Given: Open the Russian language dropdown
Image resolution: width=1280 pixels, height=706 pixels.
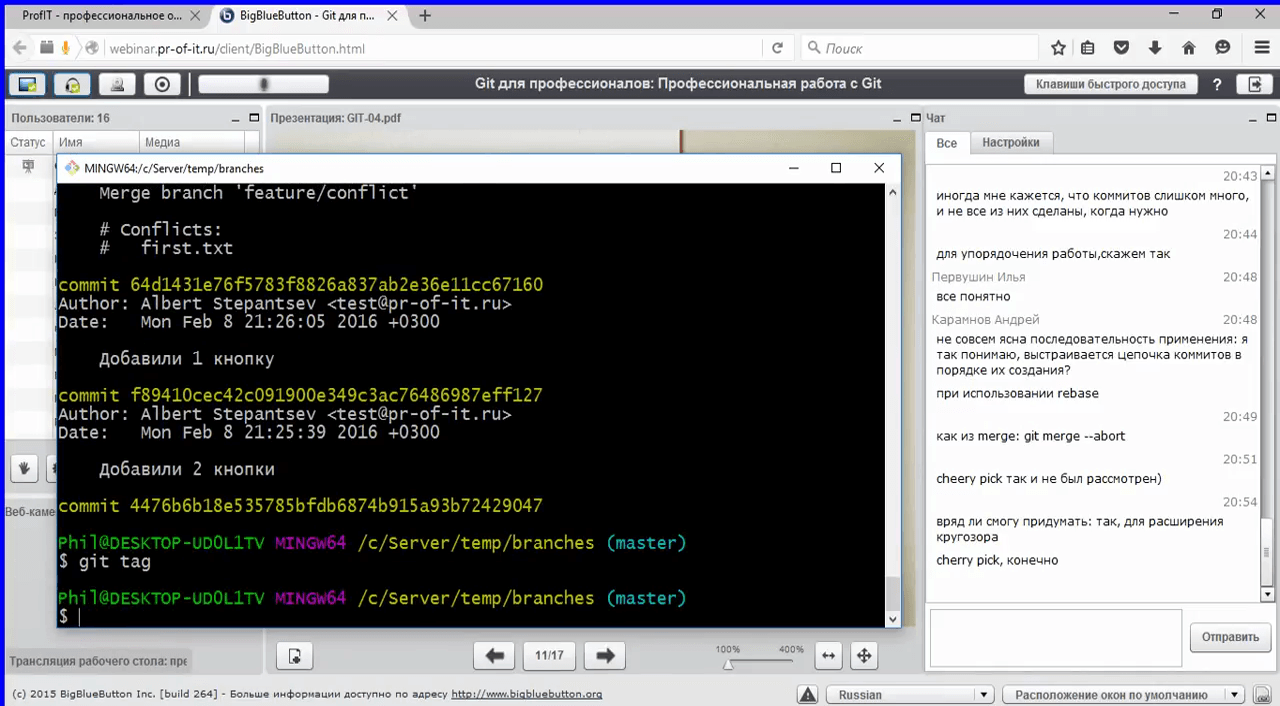Looking at the screenshot, I should (909, 695).
